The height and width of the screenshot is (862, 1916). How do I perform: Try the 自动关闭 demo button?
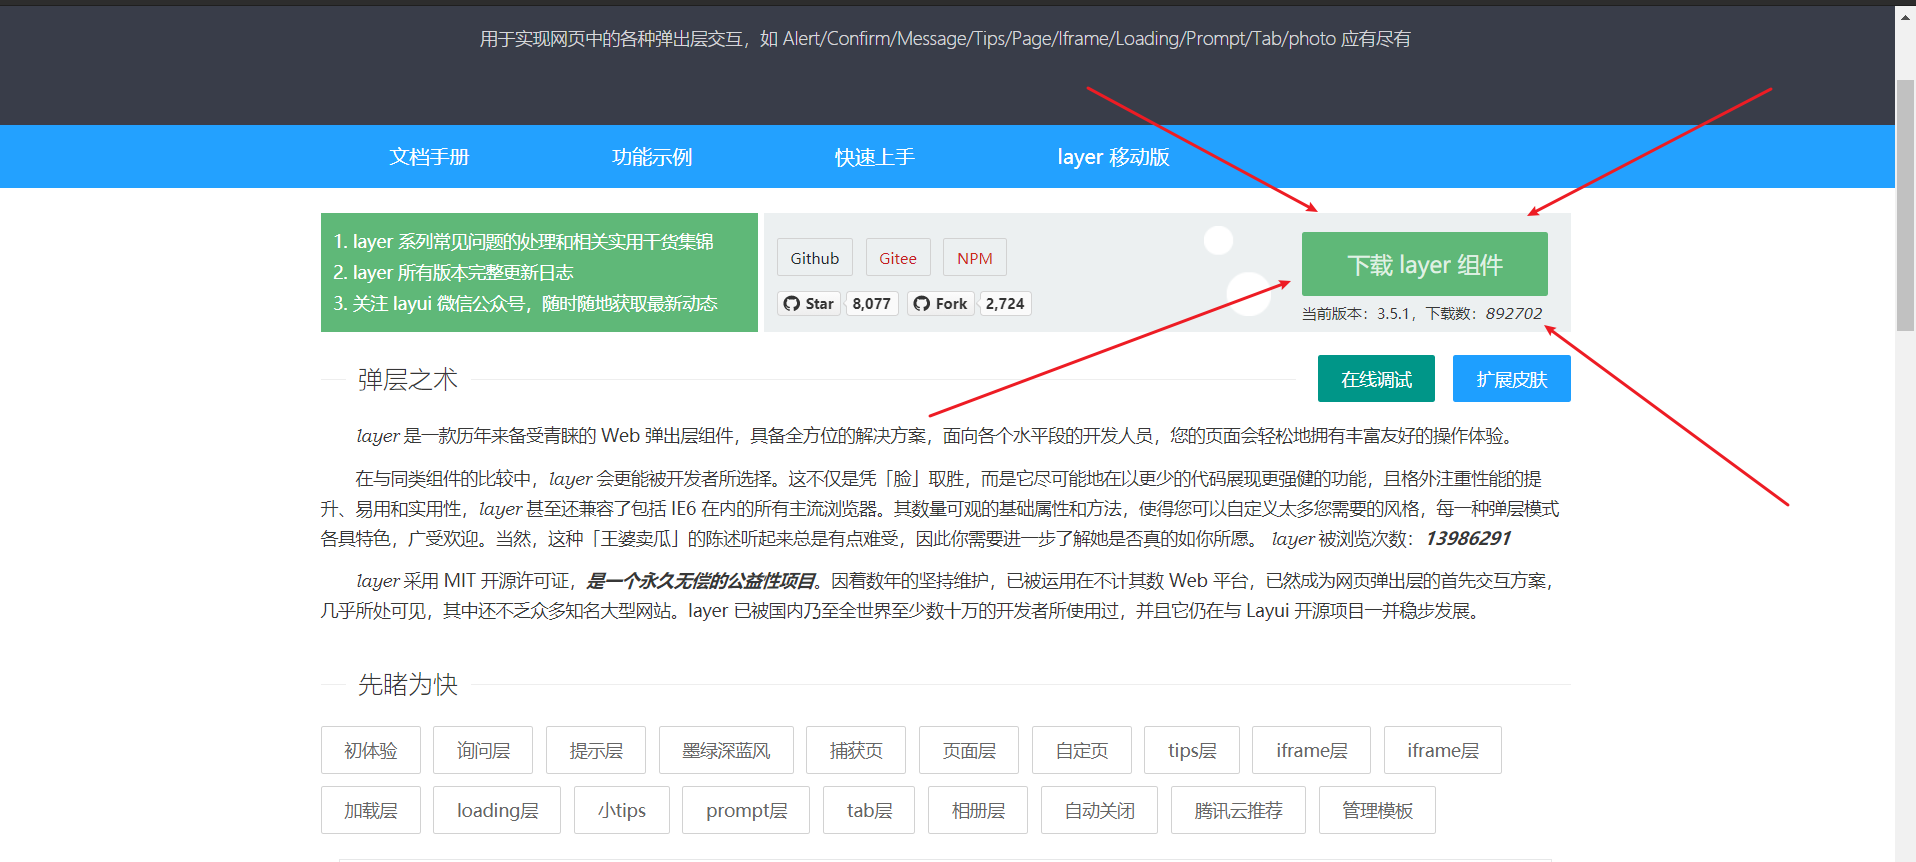coord(1100,810)
